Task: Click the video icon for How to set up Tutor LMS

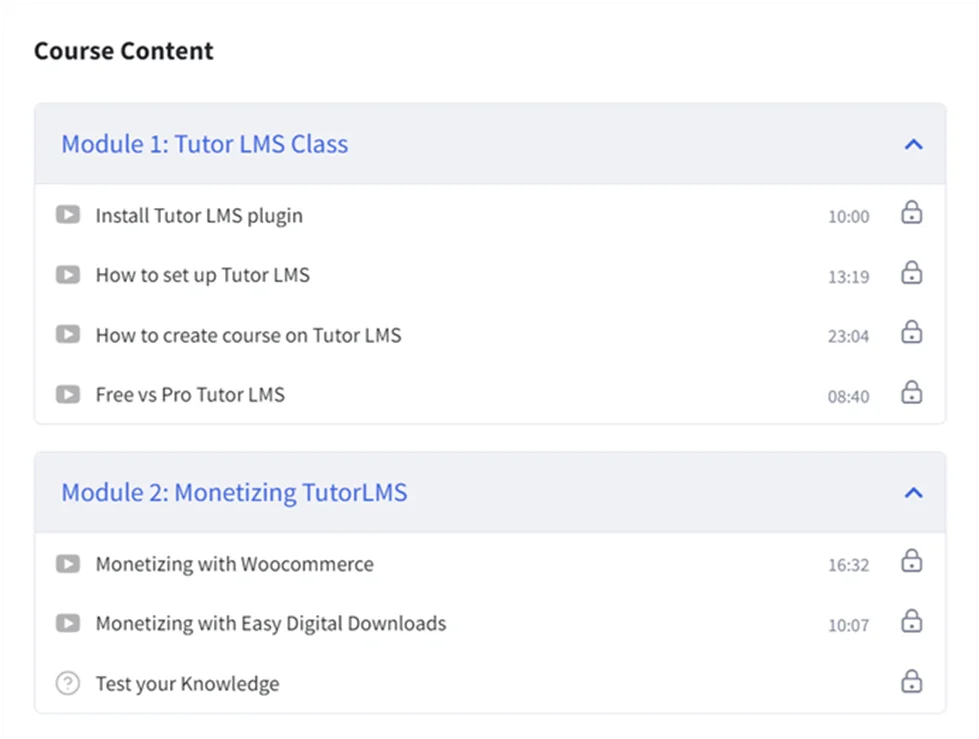Action: pos(67,274)
